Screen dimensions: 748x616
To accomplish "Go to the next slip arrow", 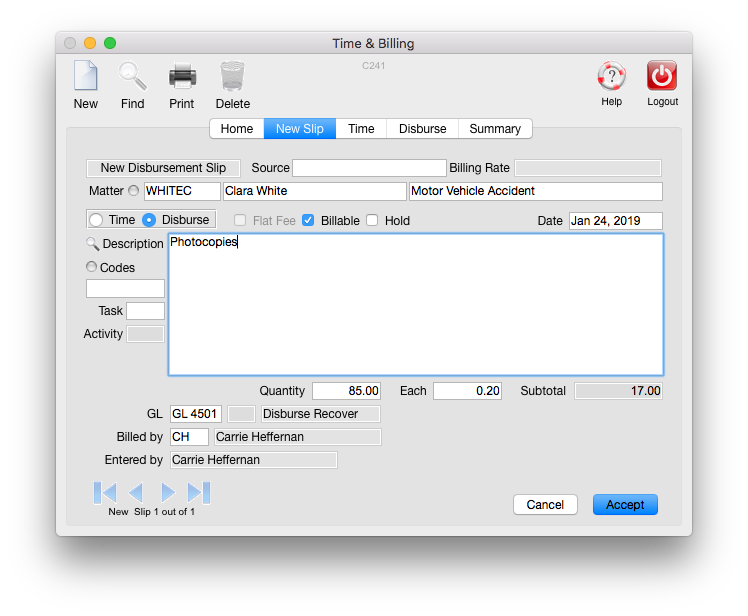I will (x=168, y=492).
